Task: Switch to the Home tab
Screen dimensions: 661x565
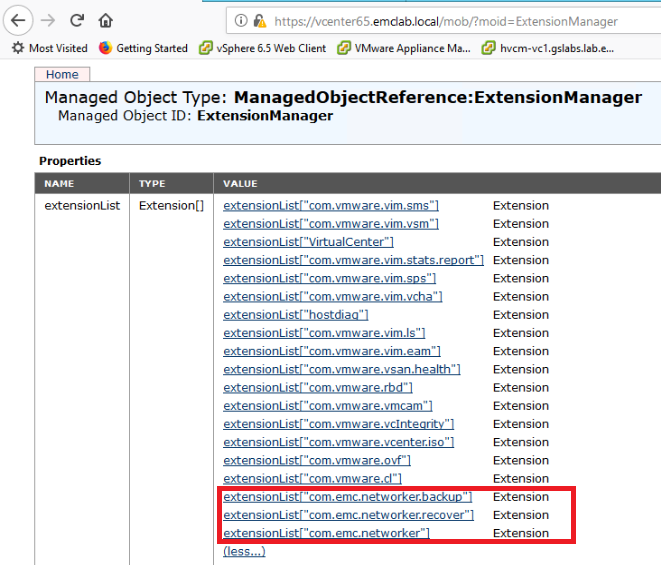Action: point(62,74)
